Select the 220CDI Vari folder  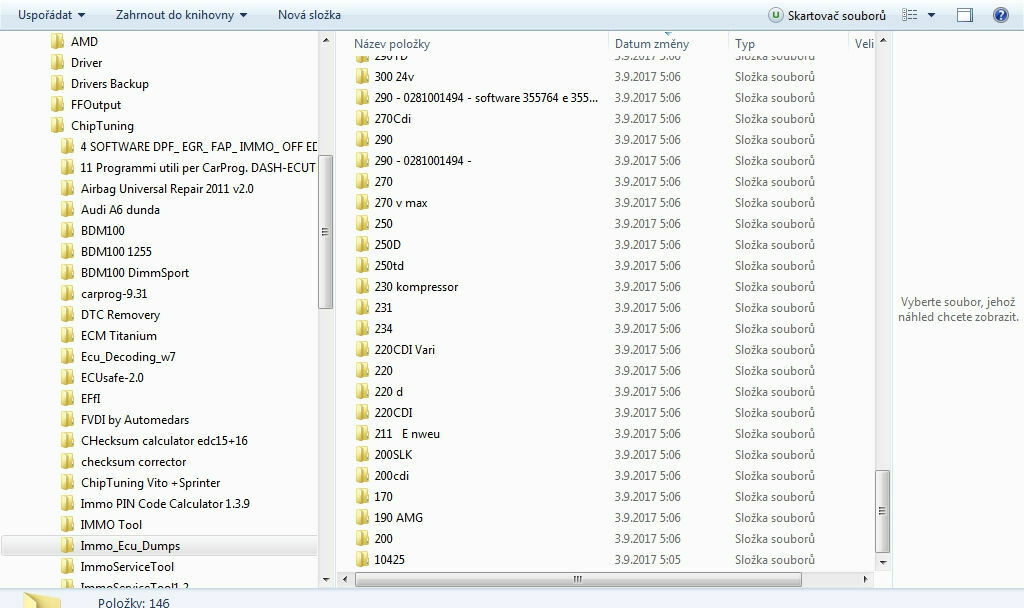coord(404,350)
